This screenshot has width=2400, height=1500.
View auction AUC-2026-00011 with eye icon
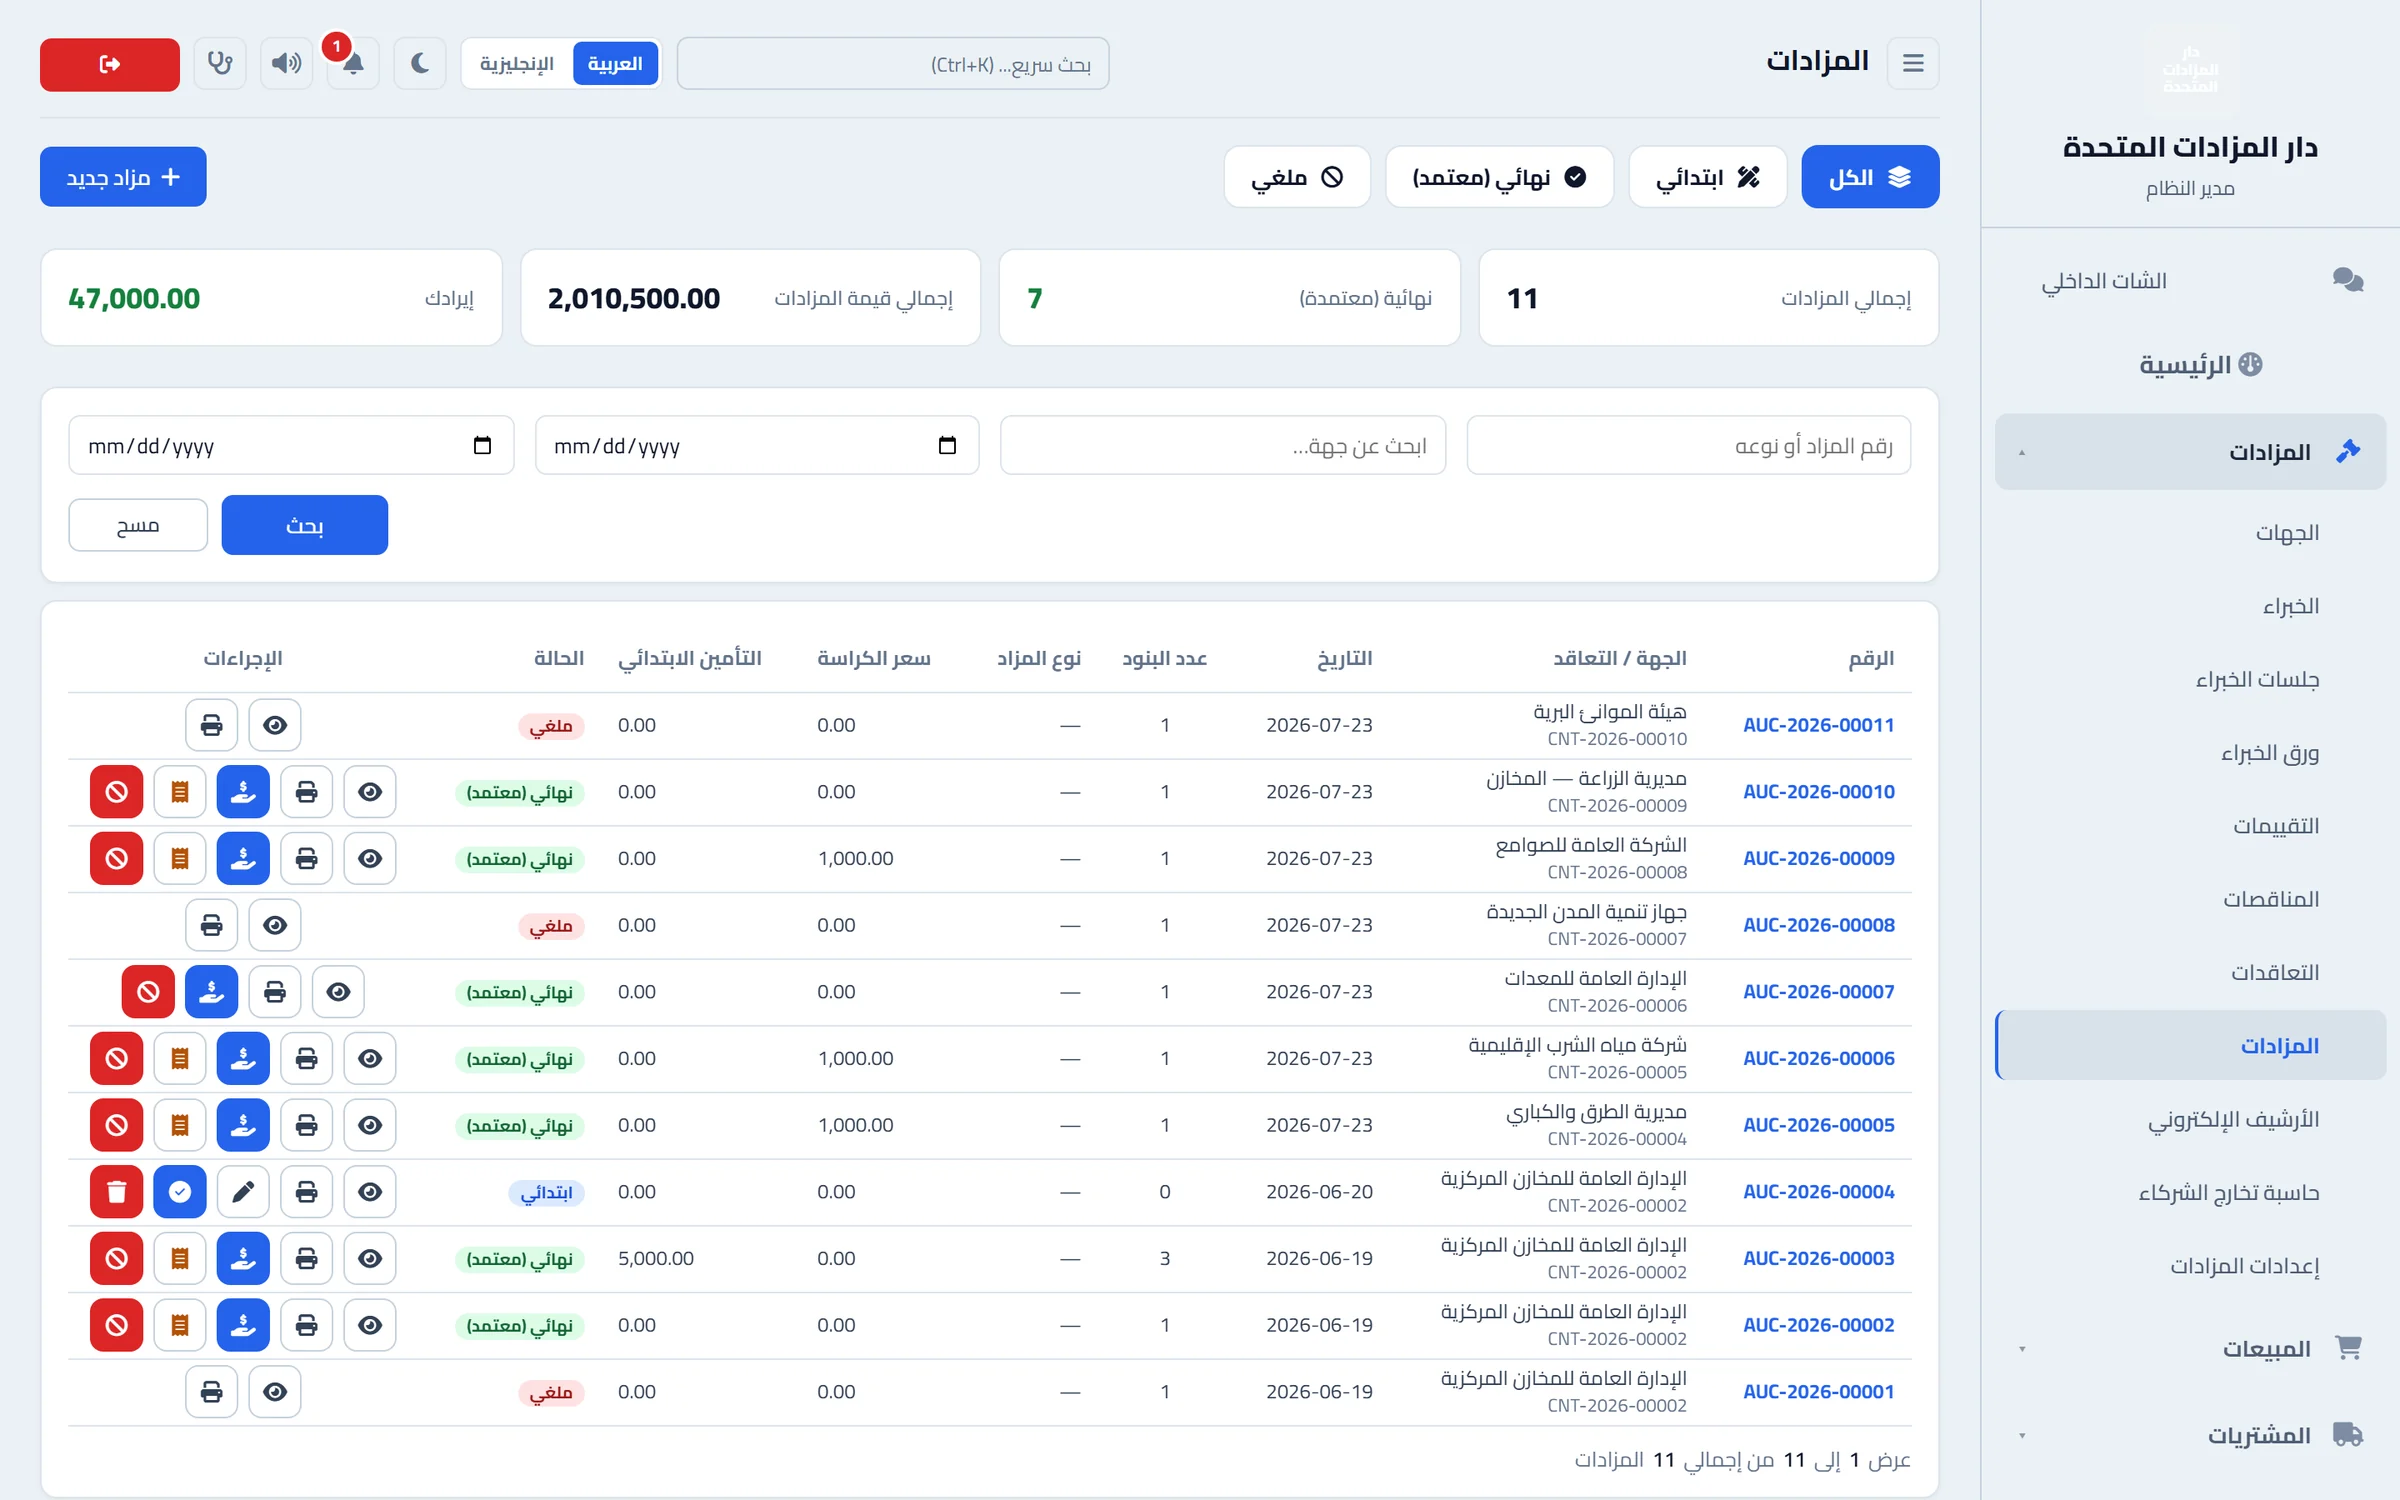(x=275, y=725)
